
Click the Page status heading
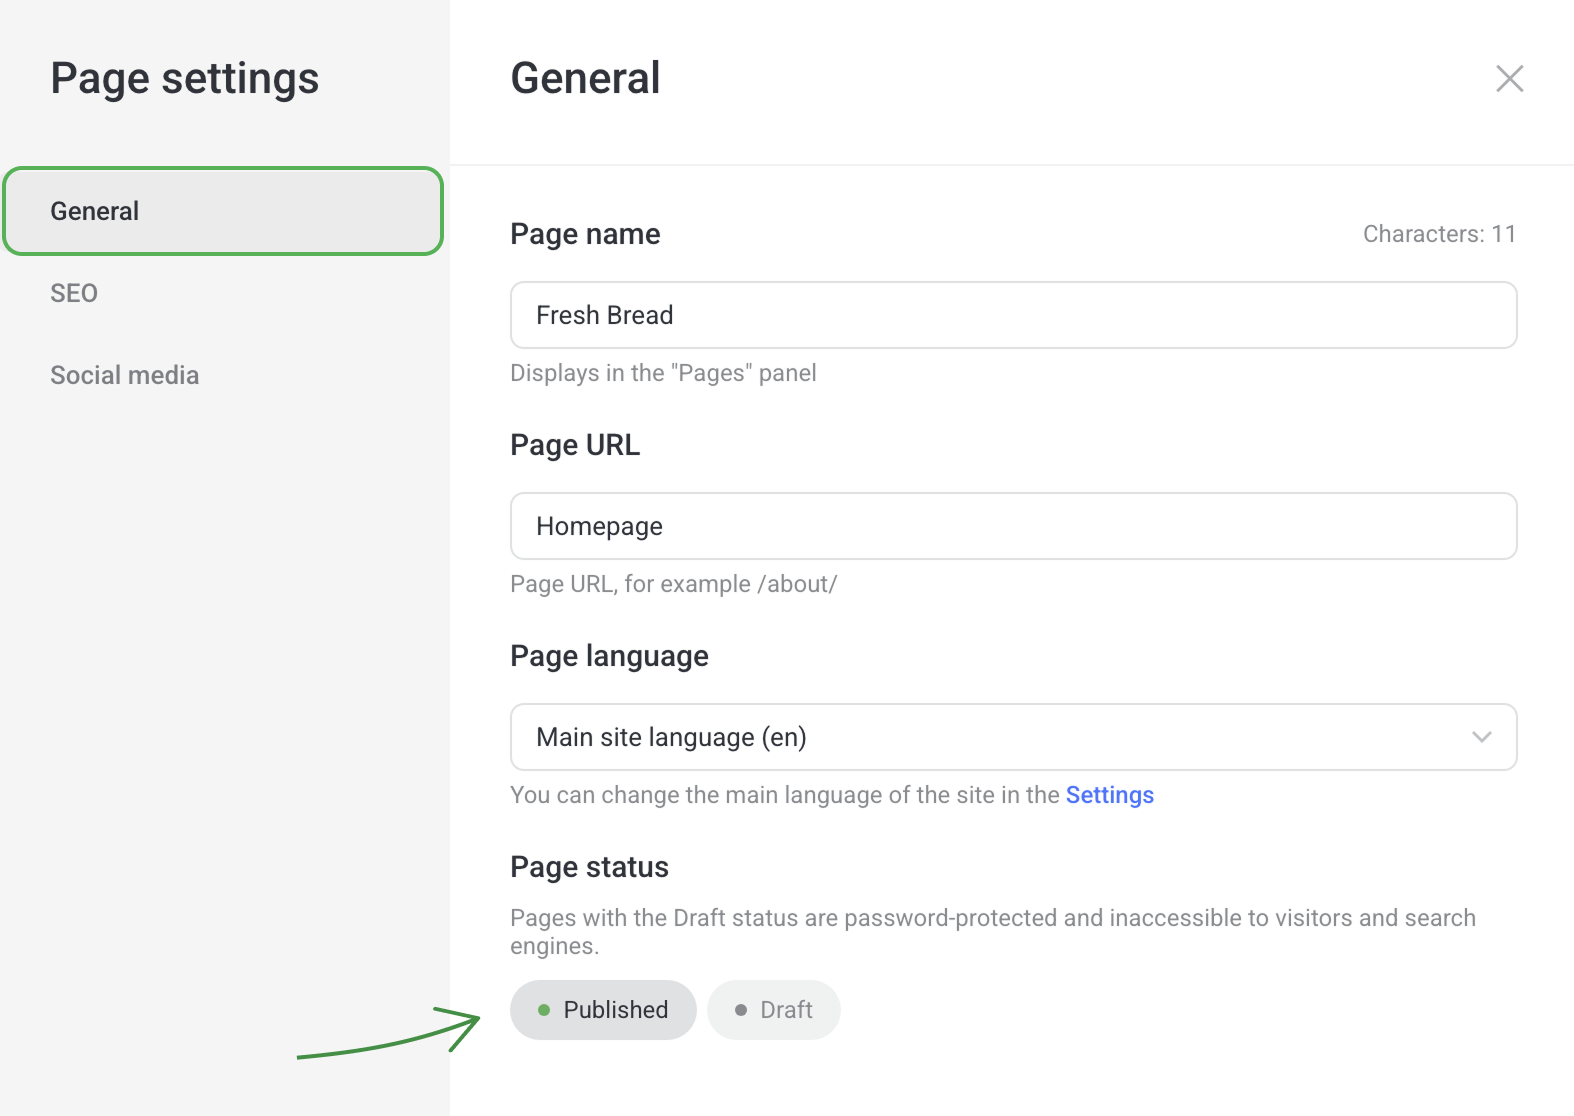pyautogui.click(x=589, y=867)
